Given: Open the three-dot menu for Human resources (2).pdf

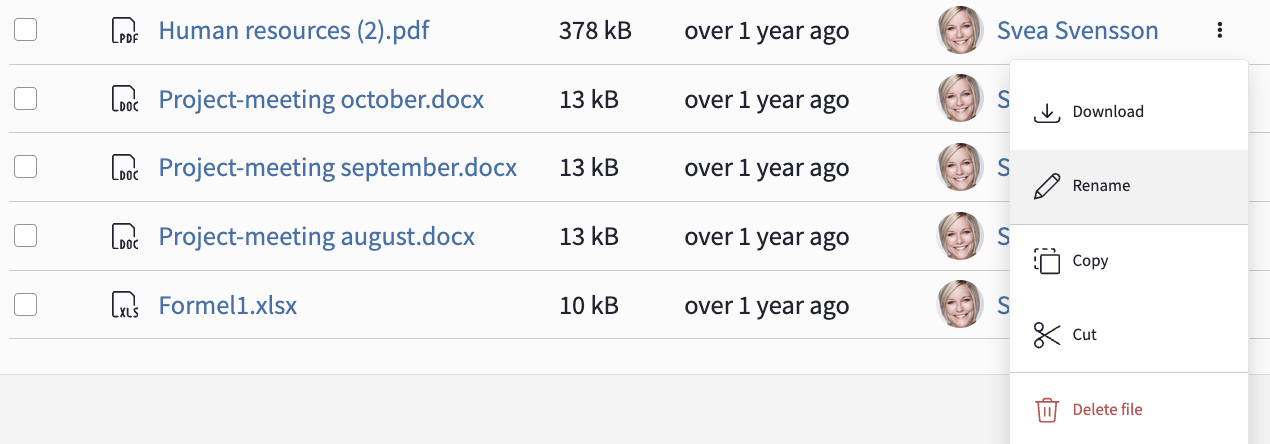Looking at the screenshot, I should click(1220, 31).
